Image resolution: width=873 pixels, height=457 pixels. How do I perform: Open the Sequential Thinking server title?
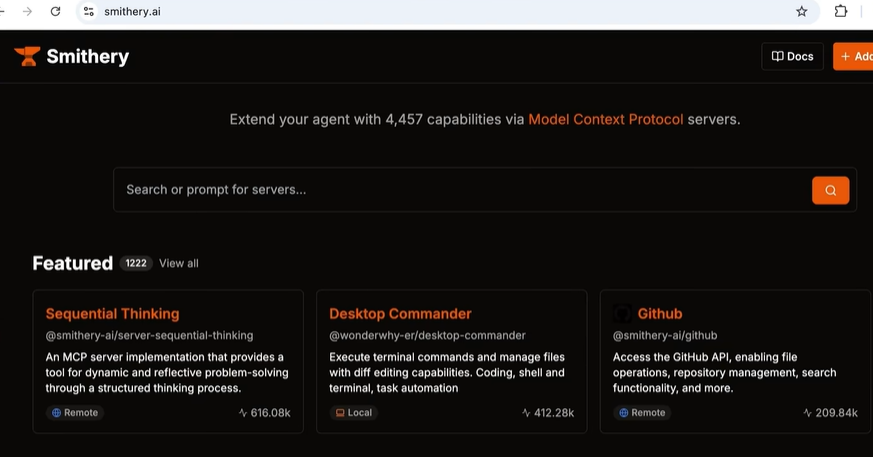[112, 314]
